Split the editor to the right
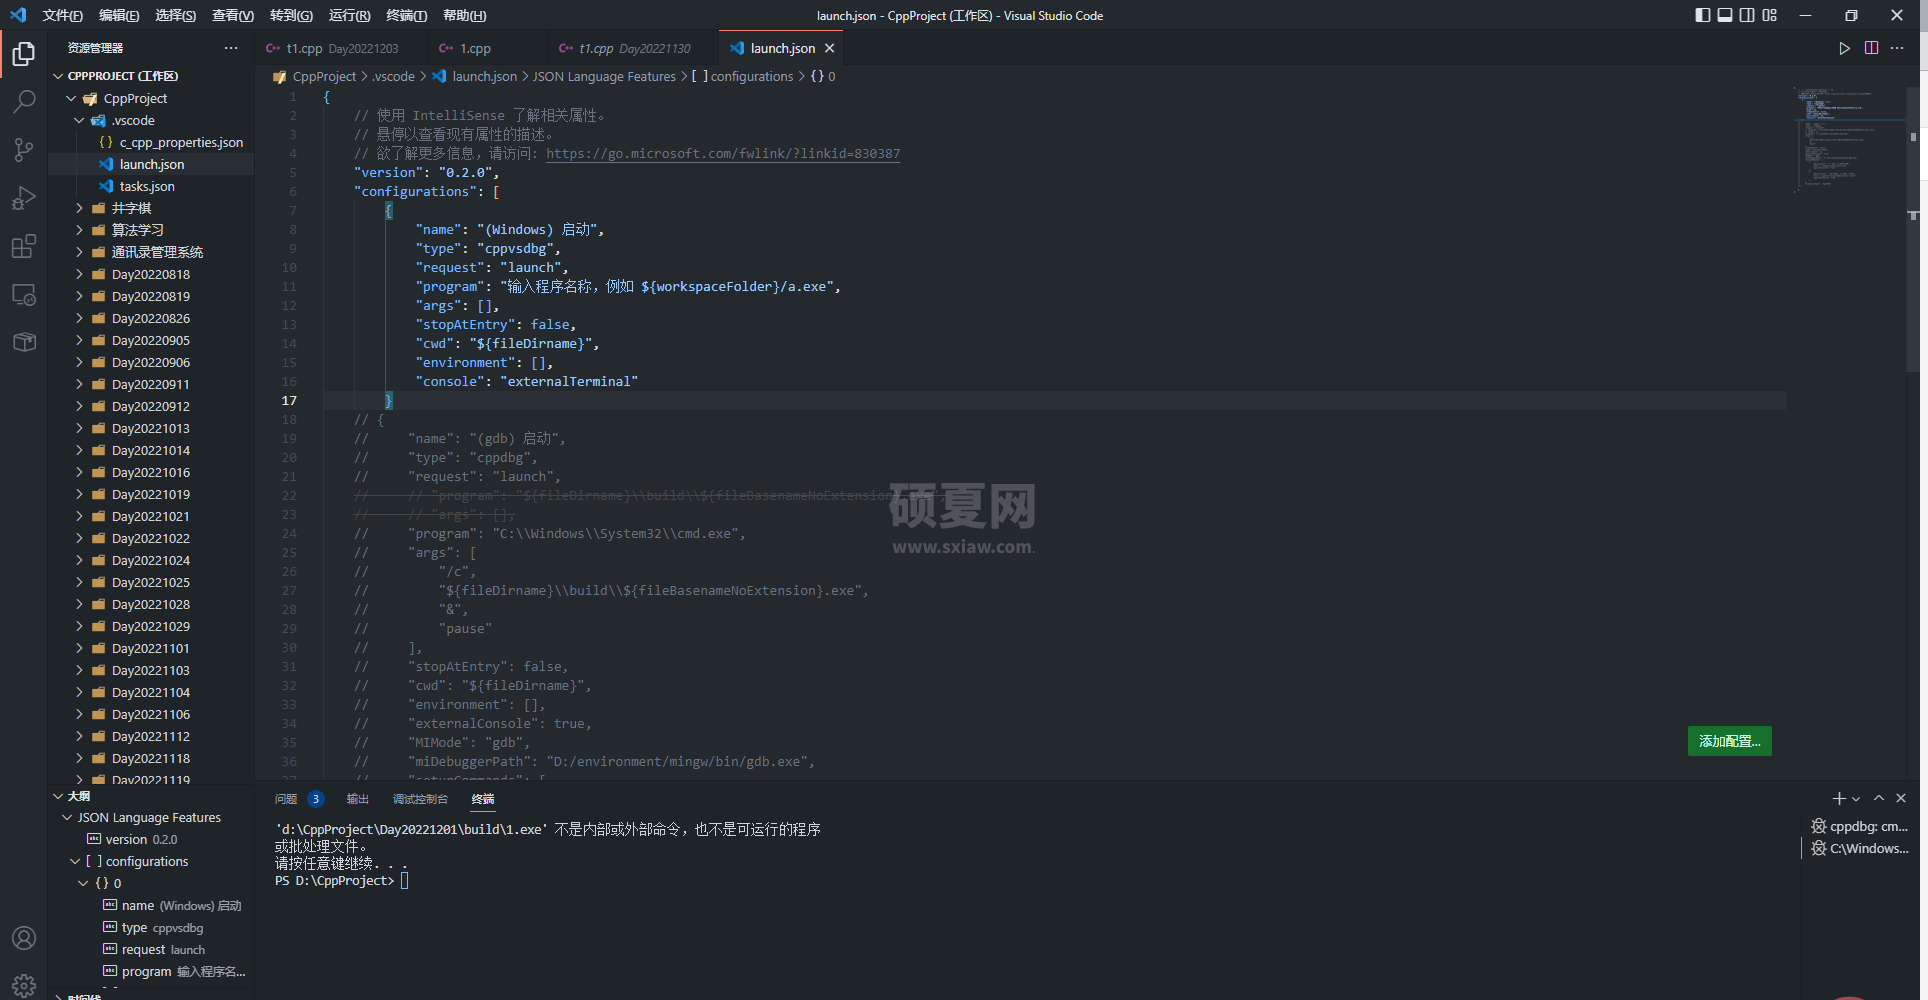1928x1000 pixels. click(1871, 48)
